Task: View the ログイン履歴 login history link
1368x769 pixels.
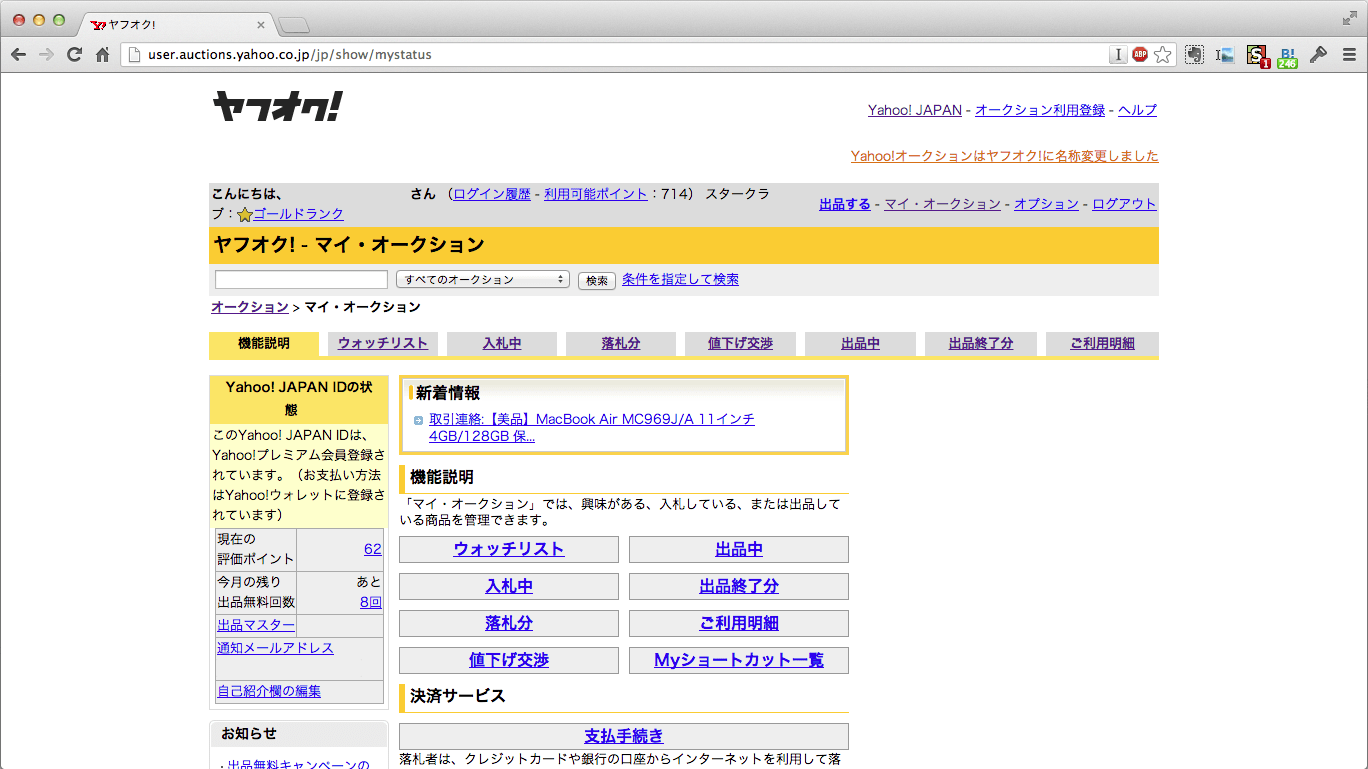Action: [492, 194]
